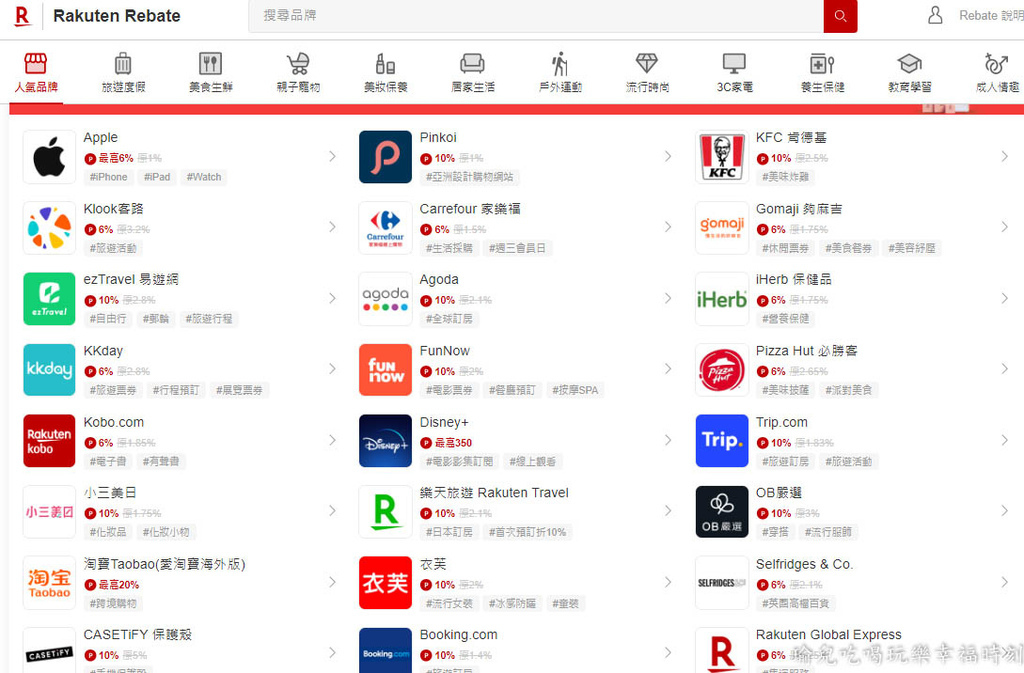The image size is (1024, 673).
Task: Expand the Agoda row chevron
Action: click(668, 298)
